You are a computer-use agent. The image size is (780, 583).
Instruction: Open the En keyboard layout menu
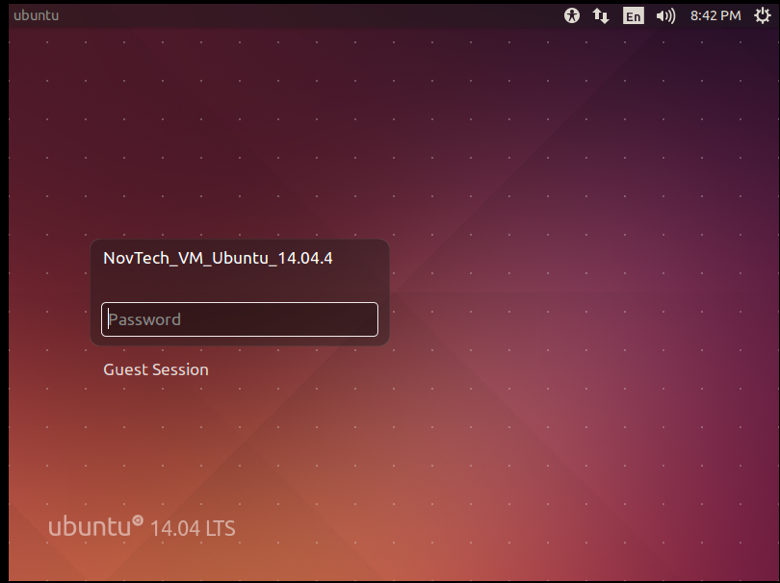point(633,15)
